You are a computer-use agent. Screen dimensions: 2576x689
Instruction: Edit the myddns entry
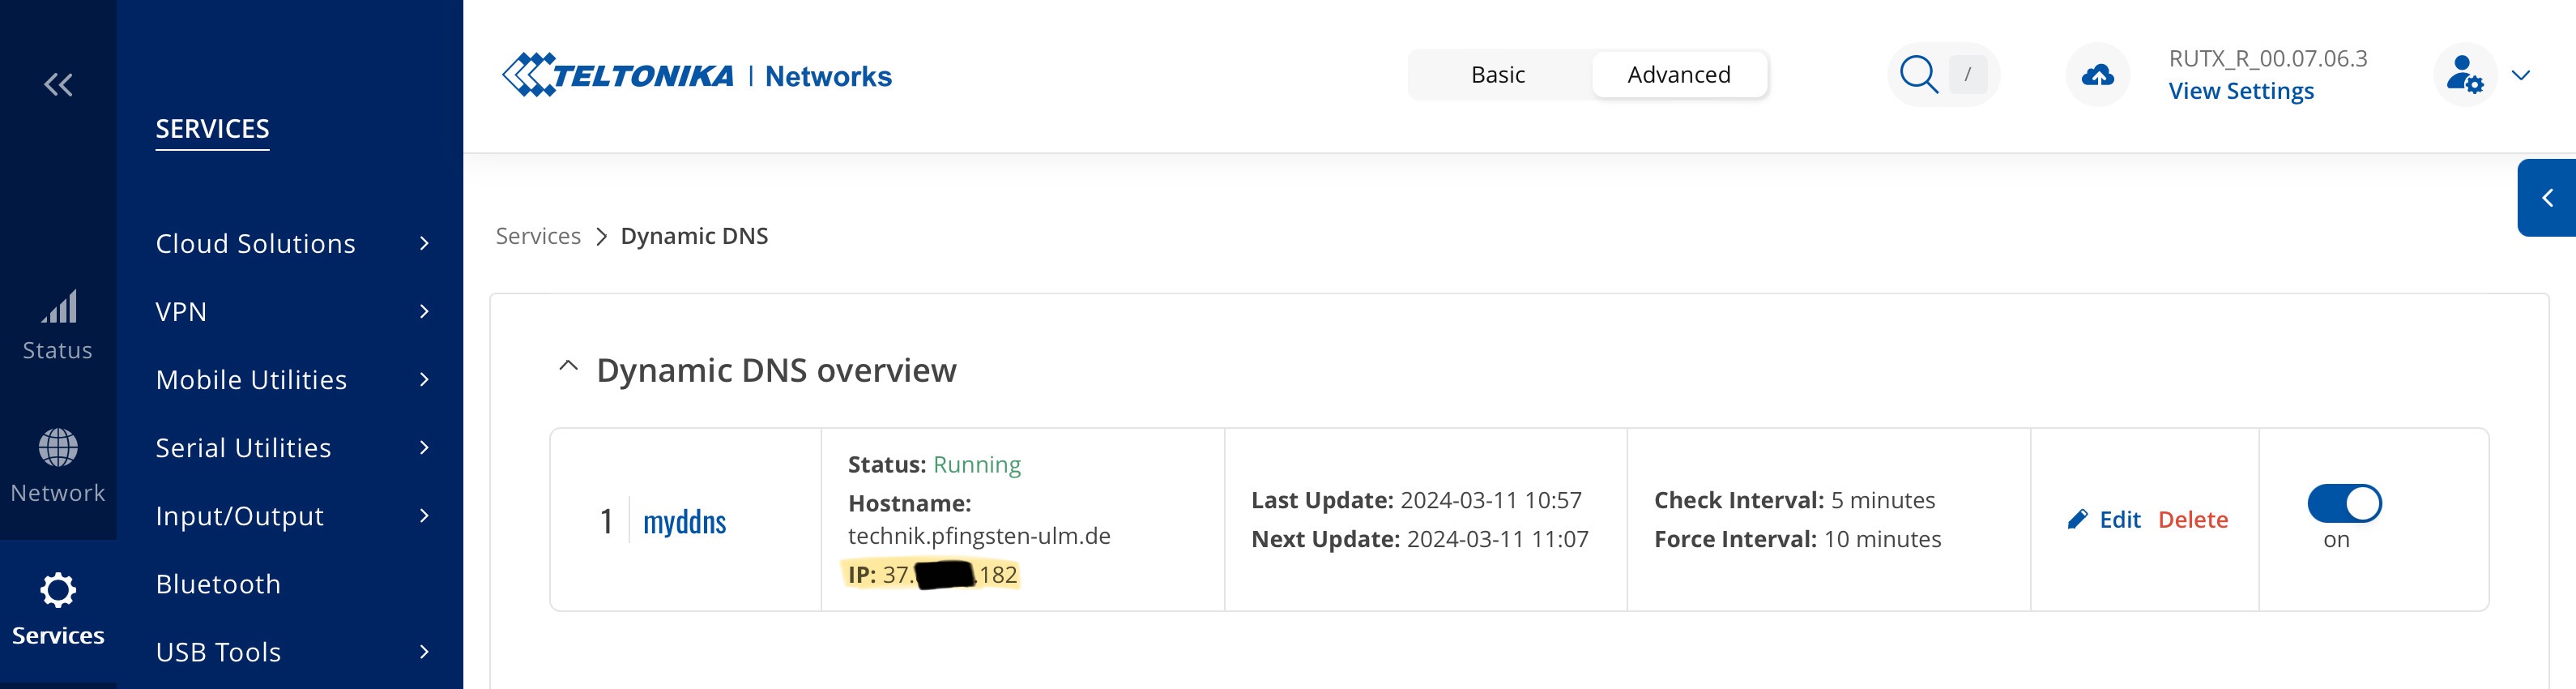(2103, 519)
